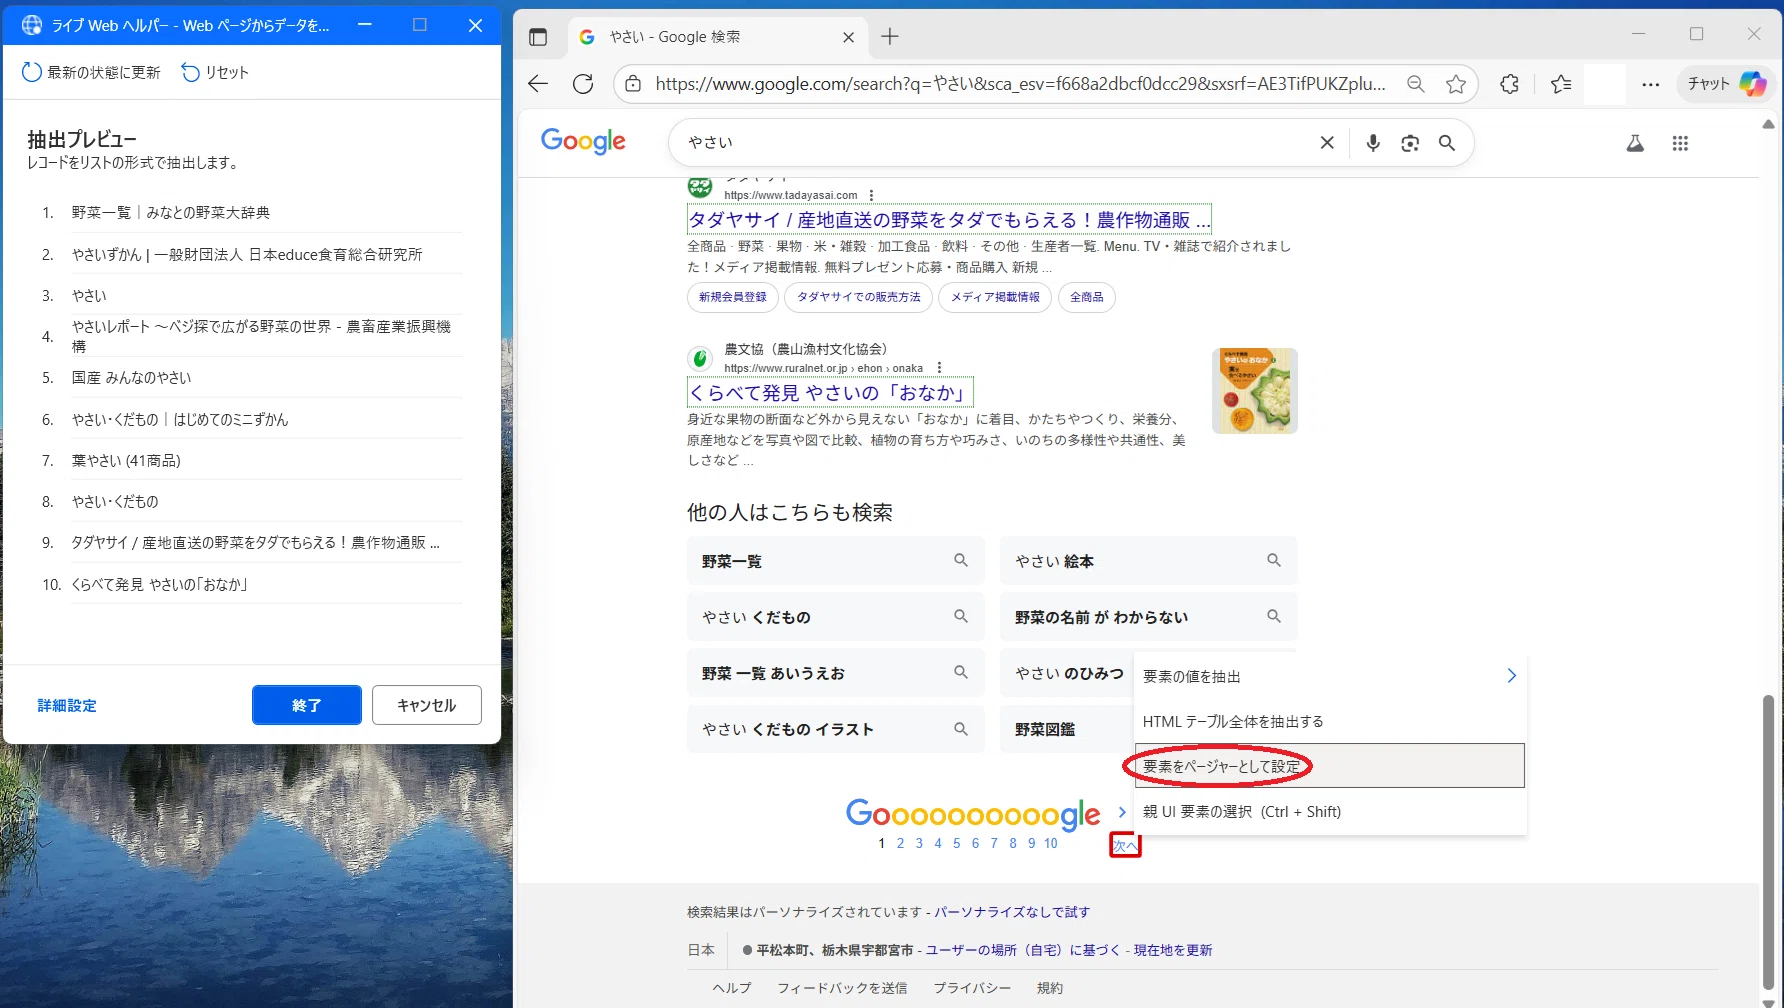The image size is (1784, 1008).
Task: Search related query 野菜一覧
Action: click(x=836, y=561)
